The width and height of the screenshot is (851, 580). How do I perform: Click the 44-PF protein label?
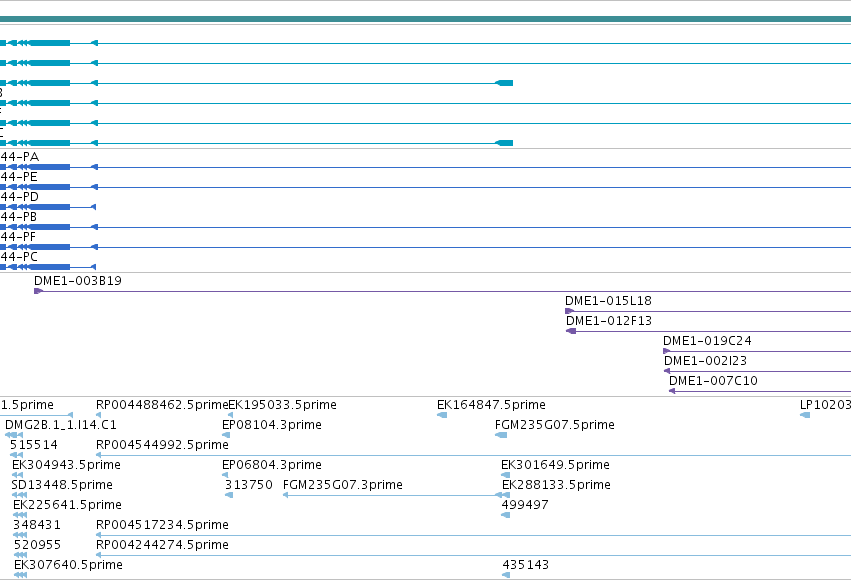tap(18, 237)
